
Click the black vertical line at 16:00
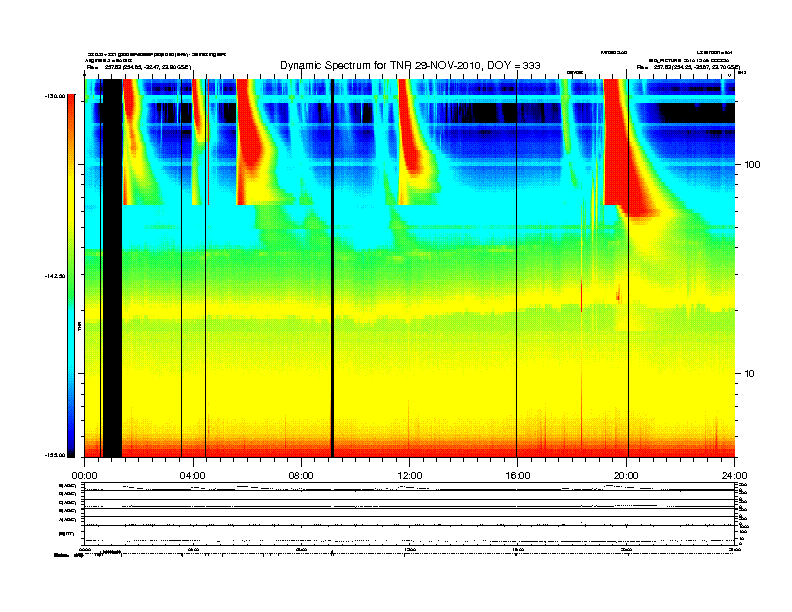click(517, 268)
